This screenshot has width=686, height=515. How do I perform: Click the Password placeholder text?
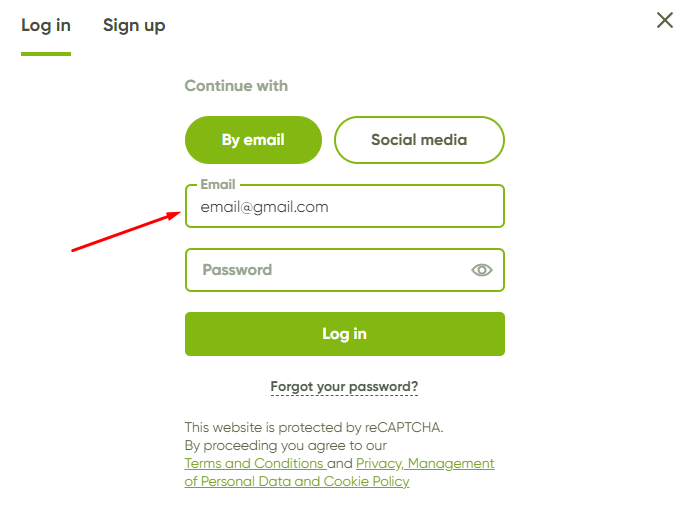click(x=237, y=270)
